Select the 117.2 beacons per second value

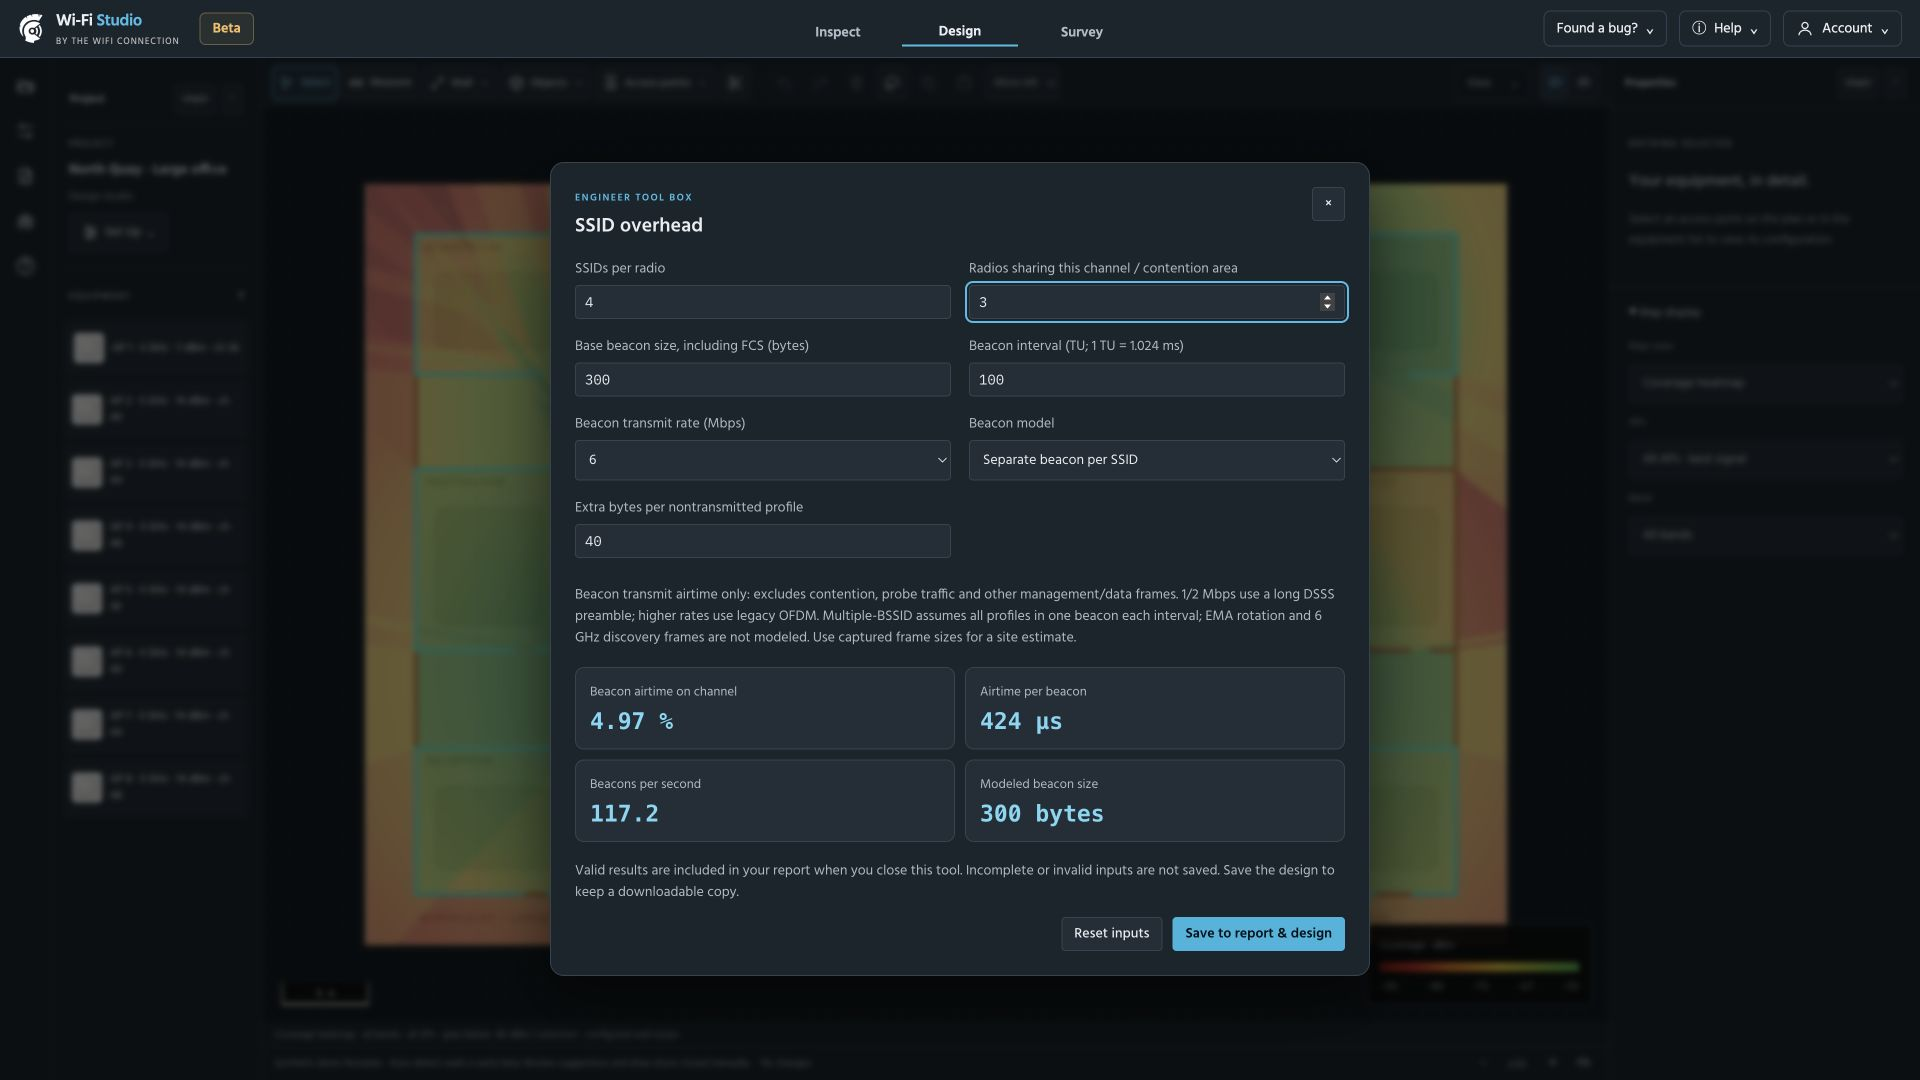click(x=624, y=814)
